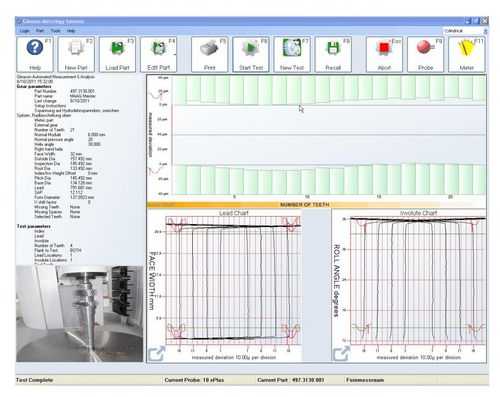The height and width of the screenshot is (397, 500).
Task: Expand the Lead Chart with the arrow icon
Action: (x=157, y=354)
